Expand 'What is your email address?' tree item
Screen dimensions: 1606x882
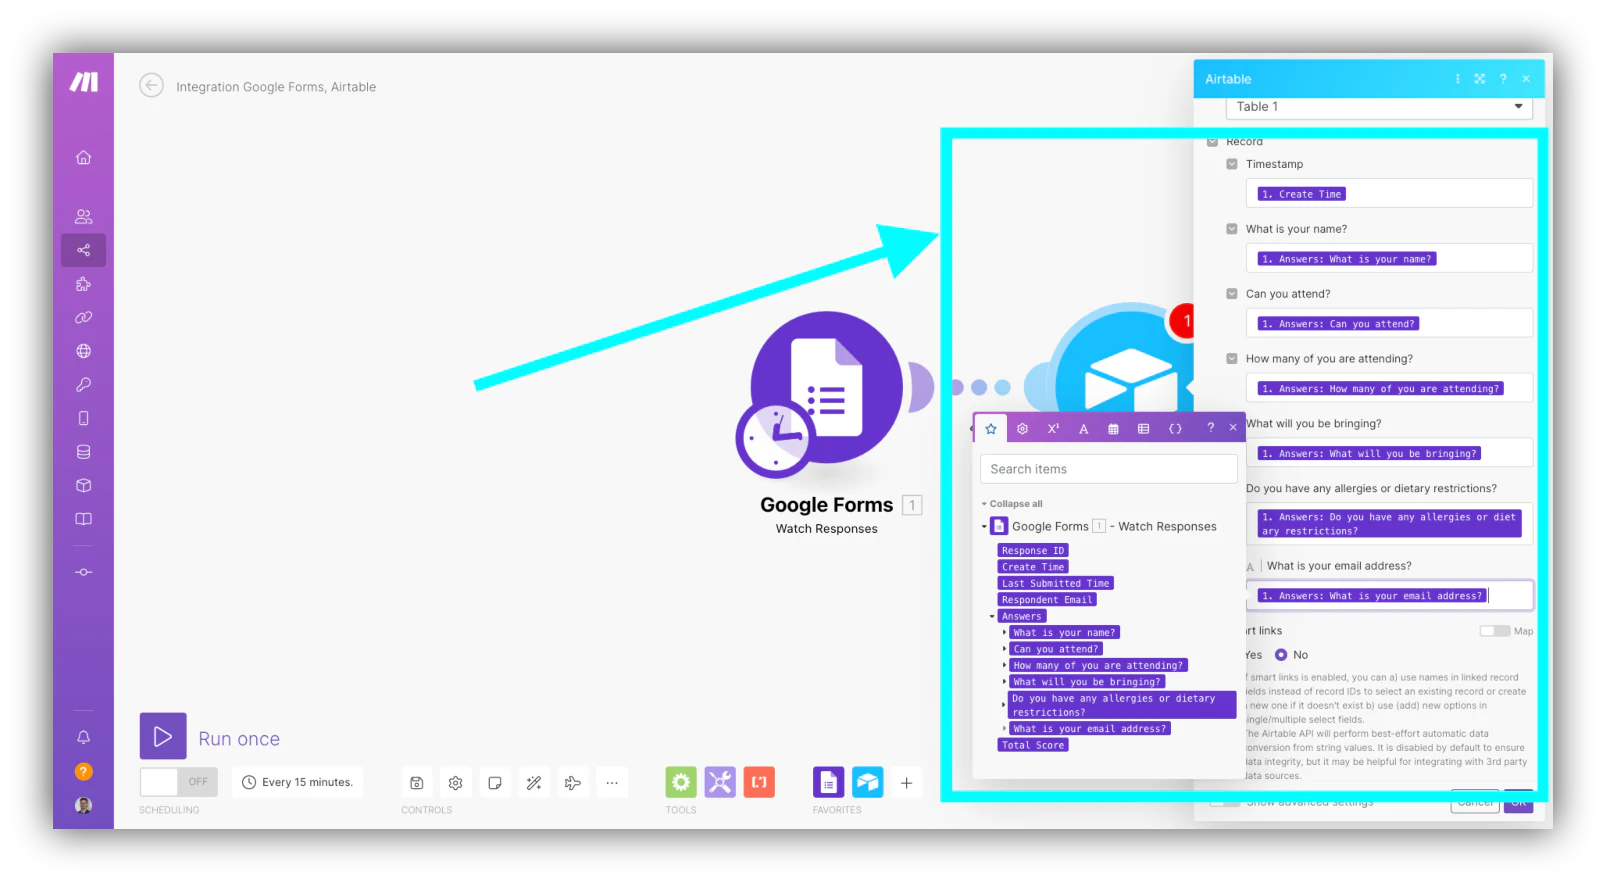(1004, 729)
